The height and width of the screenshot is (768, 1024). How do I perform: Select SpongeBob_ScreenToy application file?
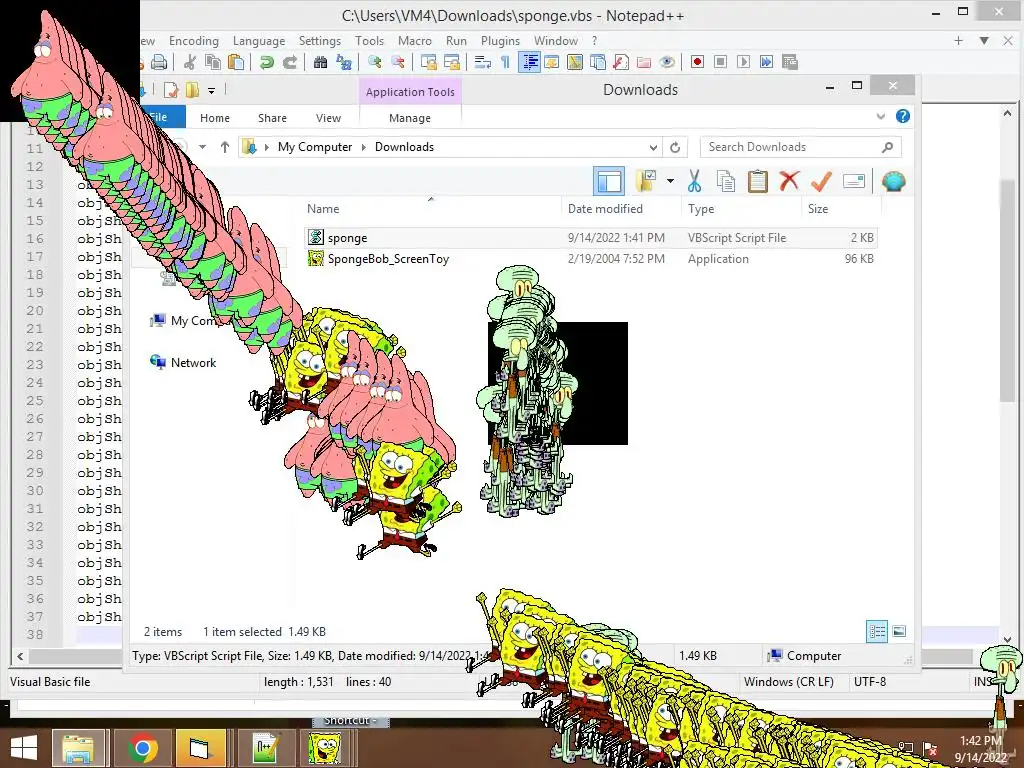click(591, 259)
